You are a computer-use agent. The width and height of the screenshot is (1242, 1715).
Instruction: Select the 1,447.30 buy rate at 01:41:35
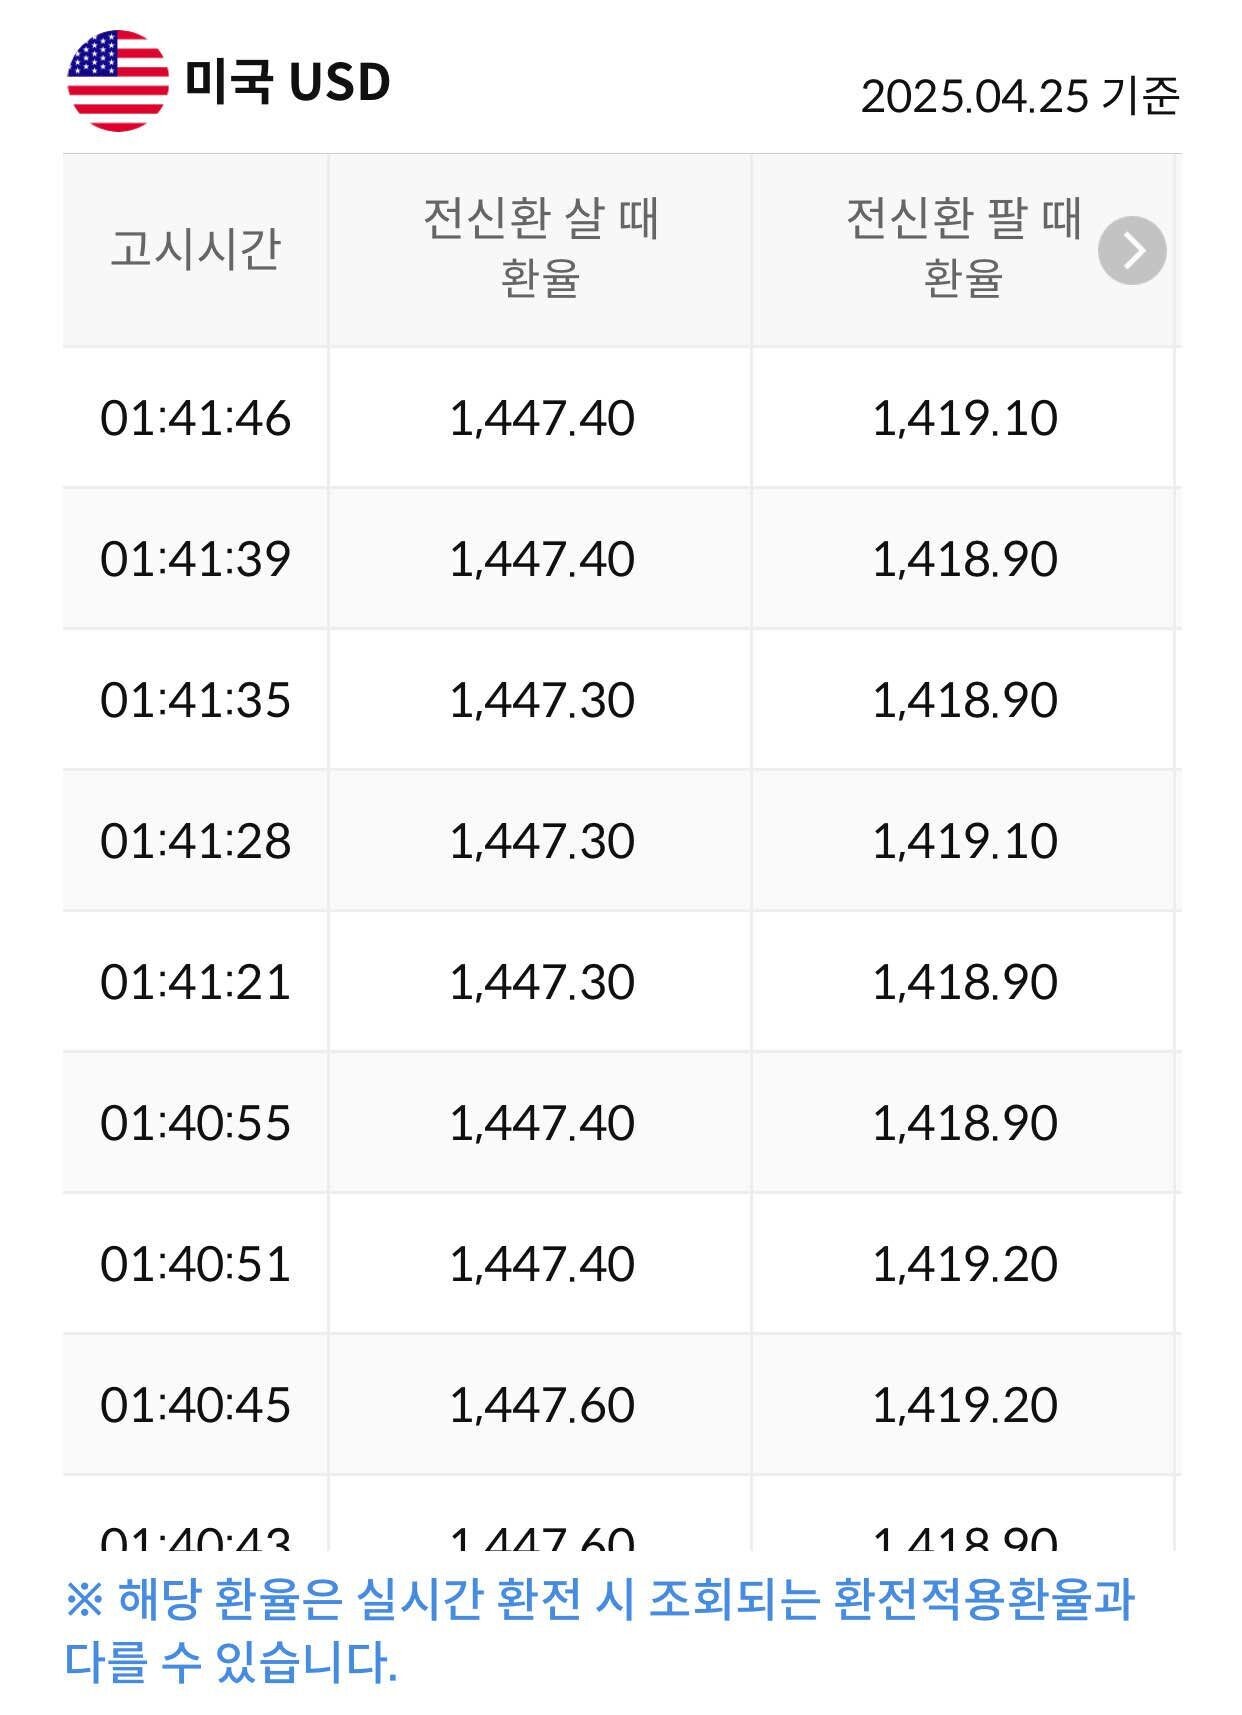[x=541, y=700]
